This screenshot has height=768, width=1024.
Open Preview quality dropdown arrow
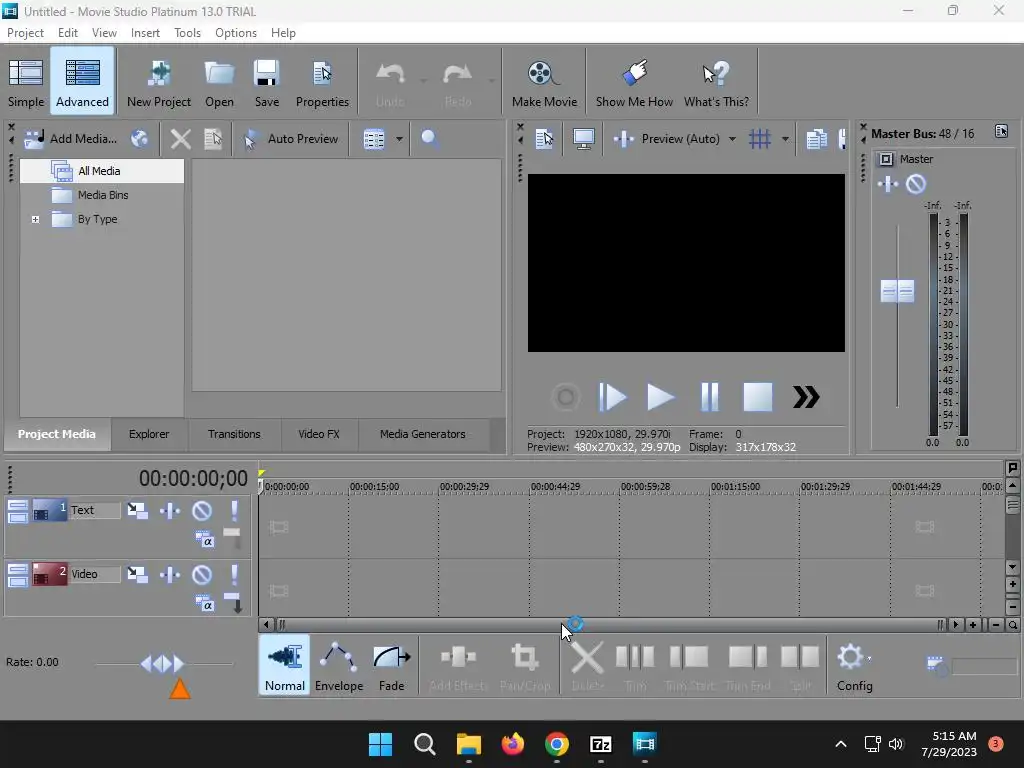(x=732, y=138)
